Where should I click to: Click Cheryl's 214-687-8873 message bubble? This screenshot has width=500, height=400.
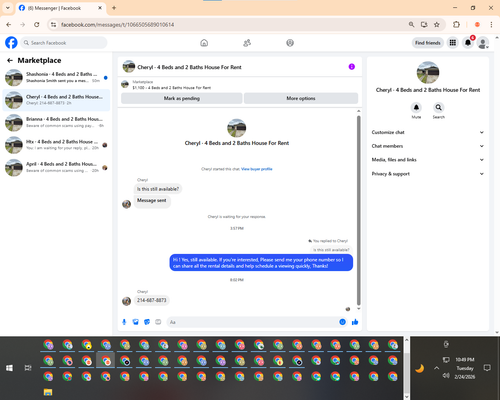pyautogui.click(x=152, y=300)
